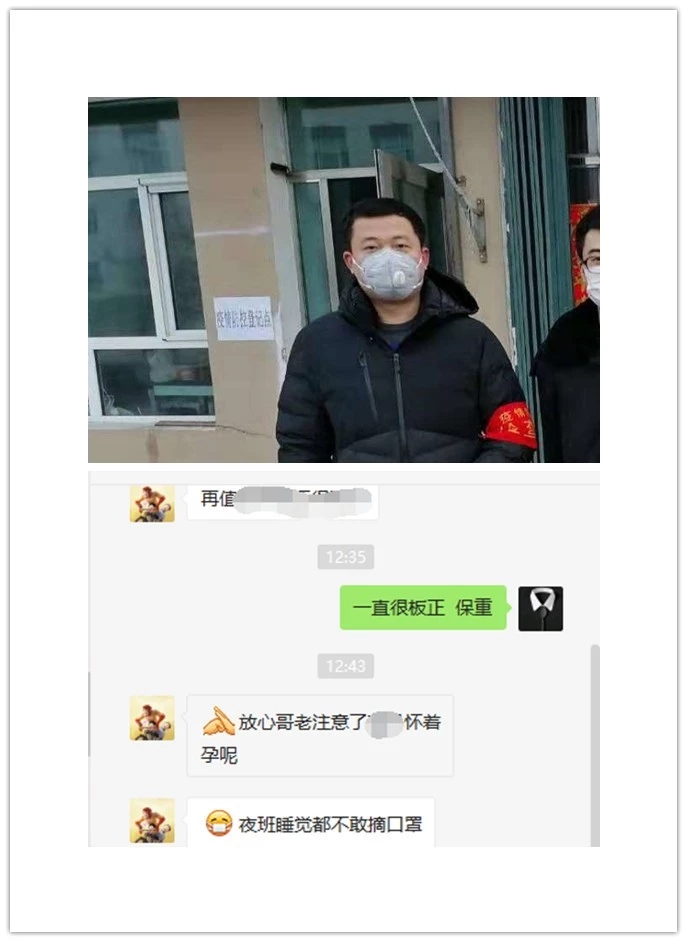Click the 12:35 timestamp label
This screenshot has width=687, height=942.
[x=345, y=557]
